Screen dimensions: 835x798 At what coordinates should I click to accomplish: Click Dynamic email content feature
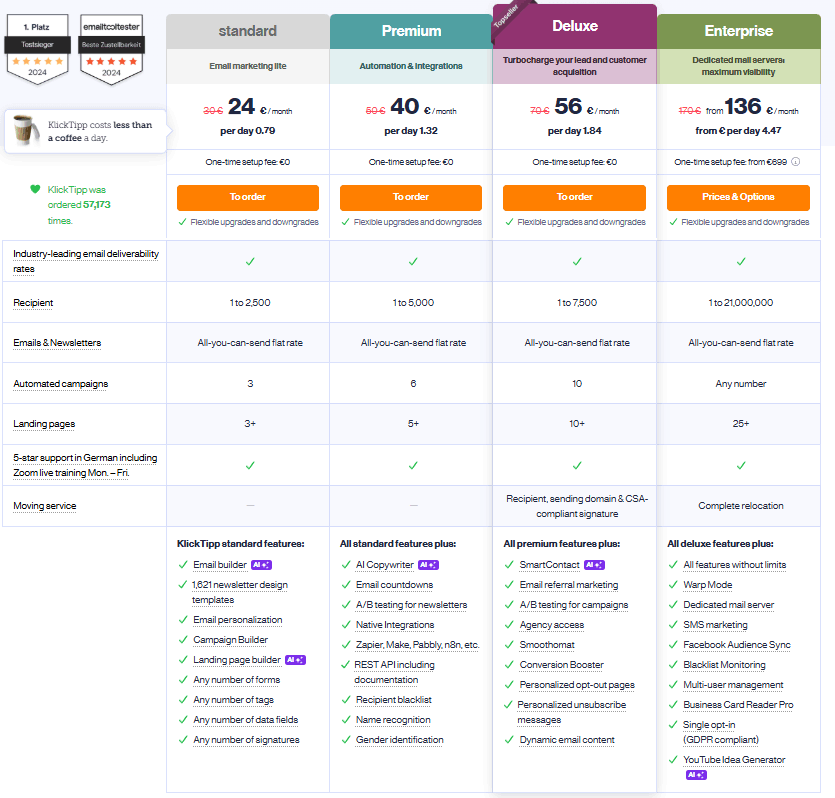click(567, 740)
